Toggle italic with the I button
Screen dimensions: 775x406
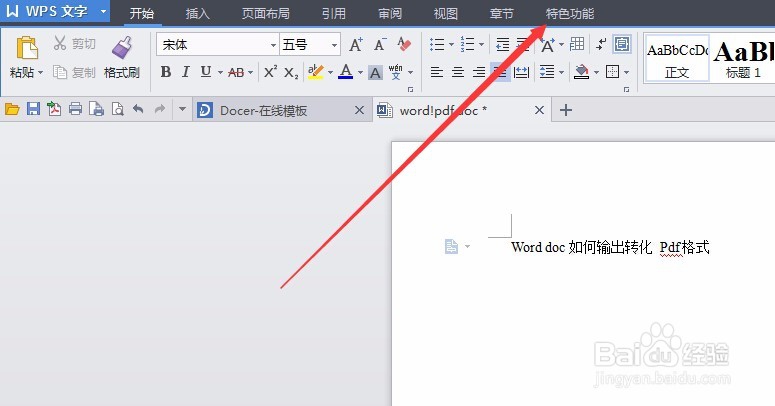tap(185, 72)
